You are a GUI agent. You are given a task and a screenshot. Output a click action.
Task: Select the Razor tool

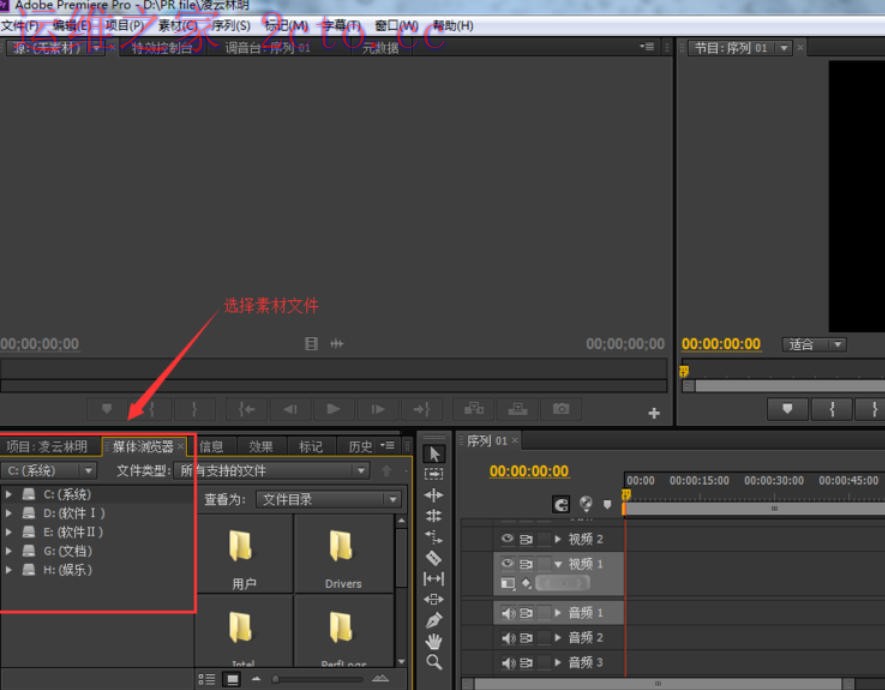pyautogui.click(x=433, y=558)
